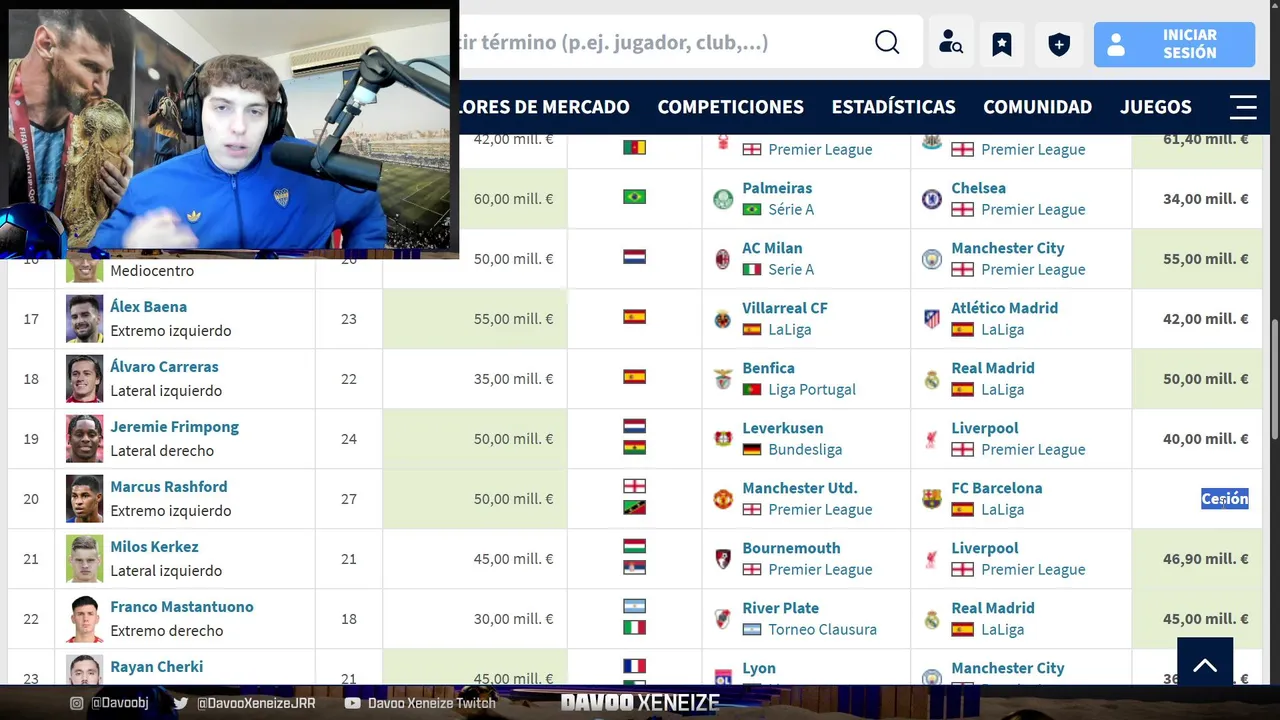The width and height of the screenshot is (1280, 720).
Task: Click the AC Milan club crest icon
Action: point(722,259)
